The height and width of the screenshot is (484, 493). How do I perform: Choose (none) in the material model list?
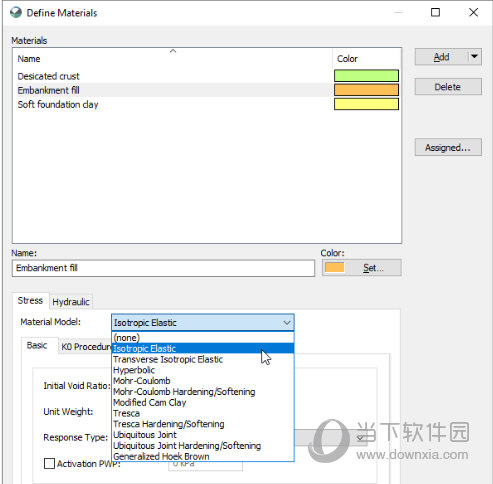[203, 337]
